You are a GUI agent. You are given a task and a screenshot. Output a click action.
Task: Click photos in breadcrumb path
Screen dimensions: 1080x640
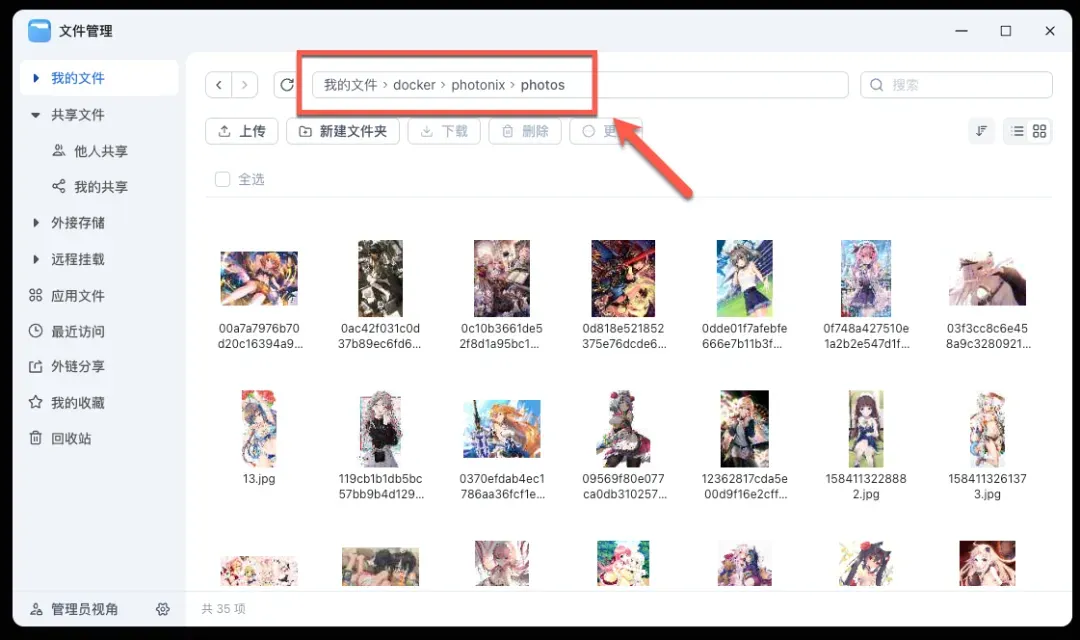click(x=542, y=85)
